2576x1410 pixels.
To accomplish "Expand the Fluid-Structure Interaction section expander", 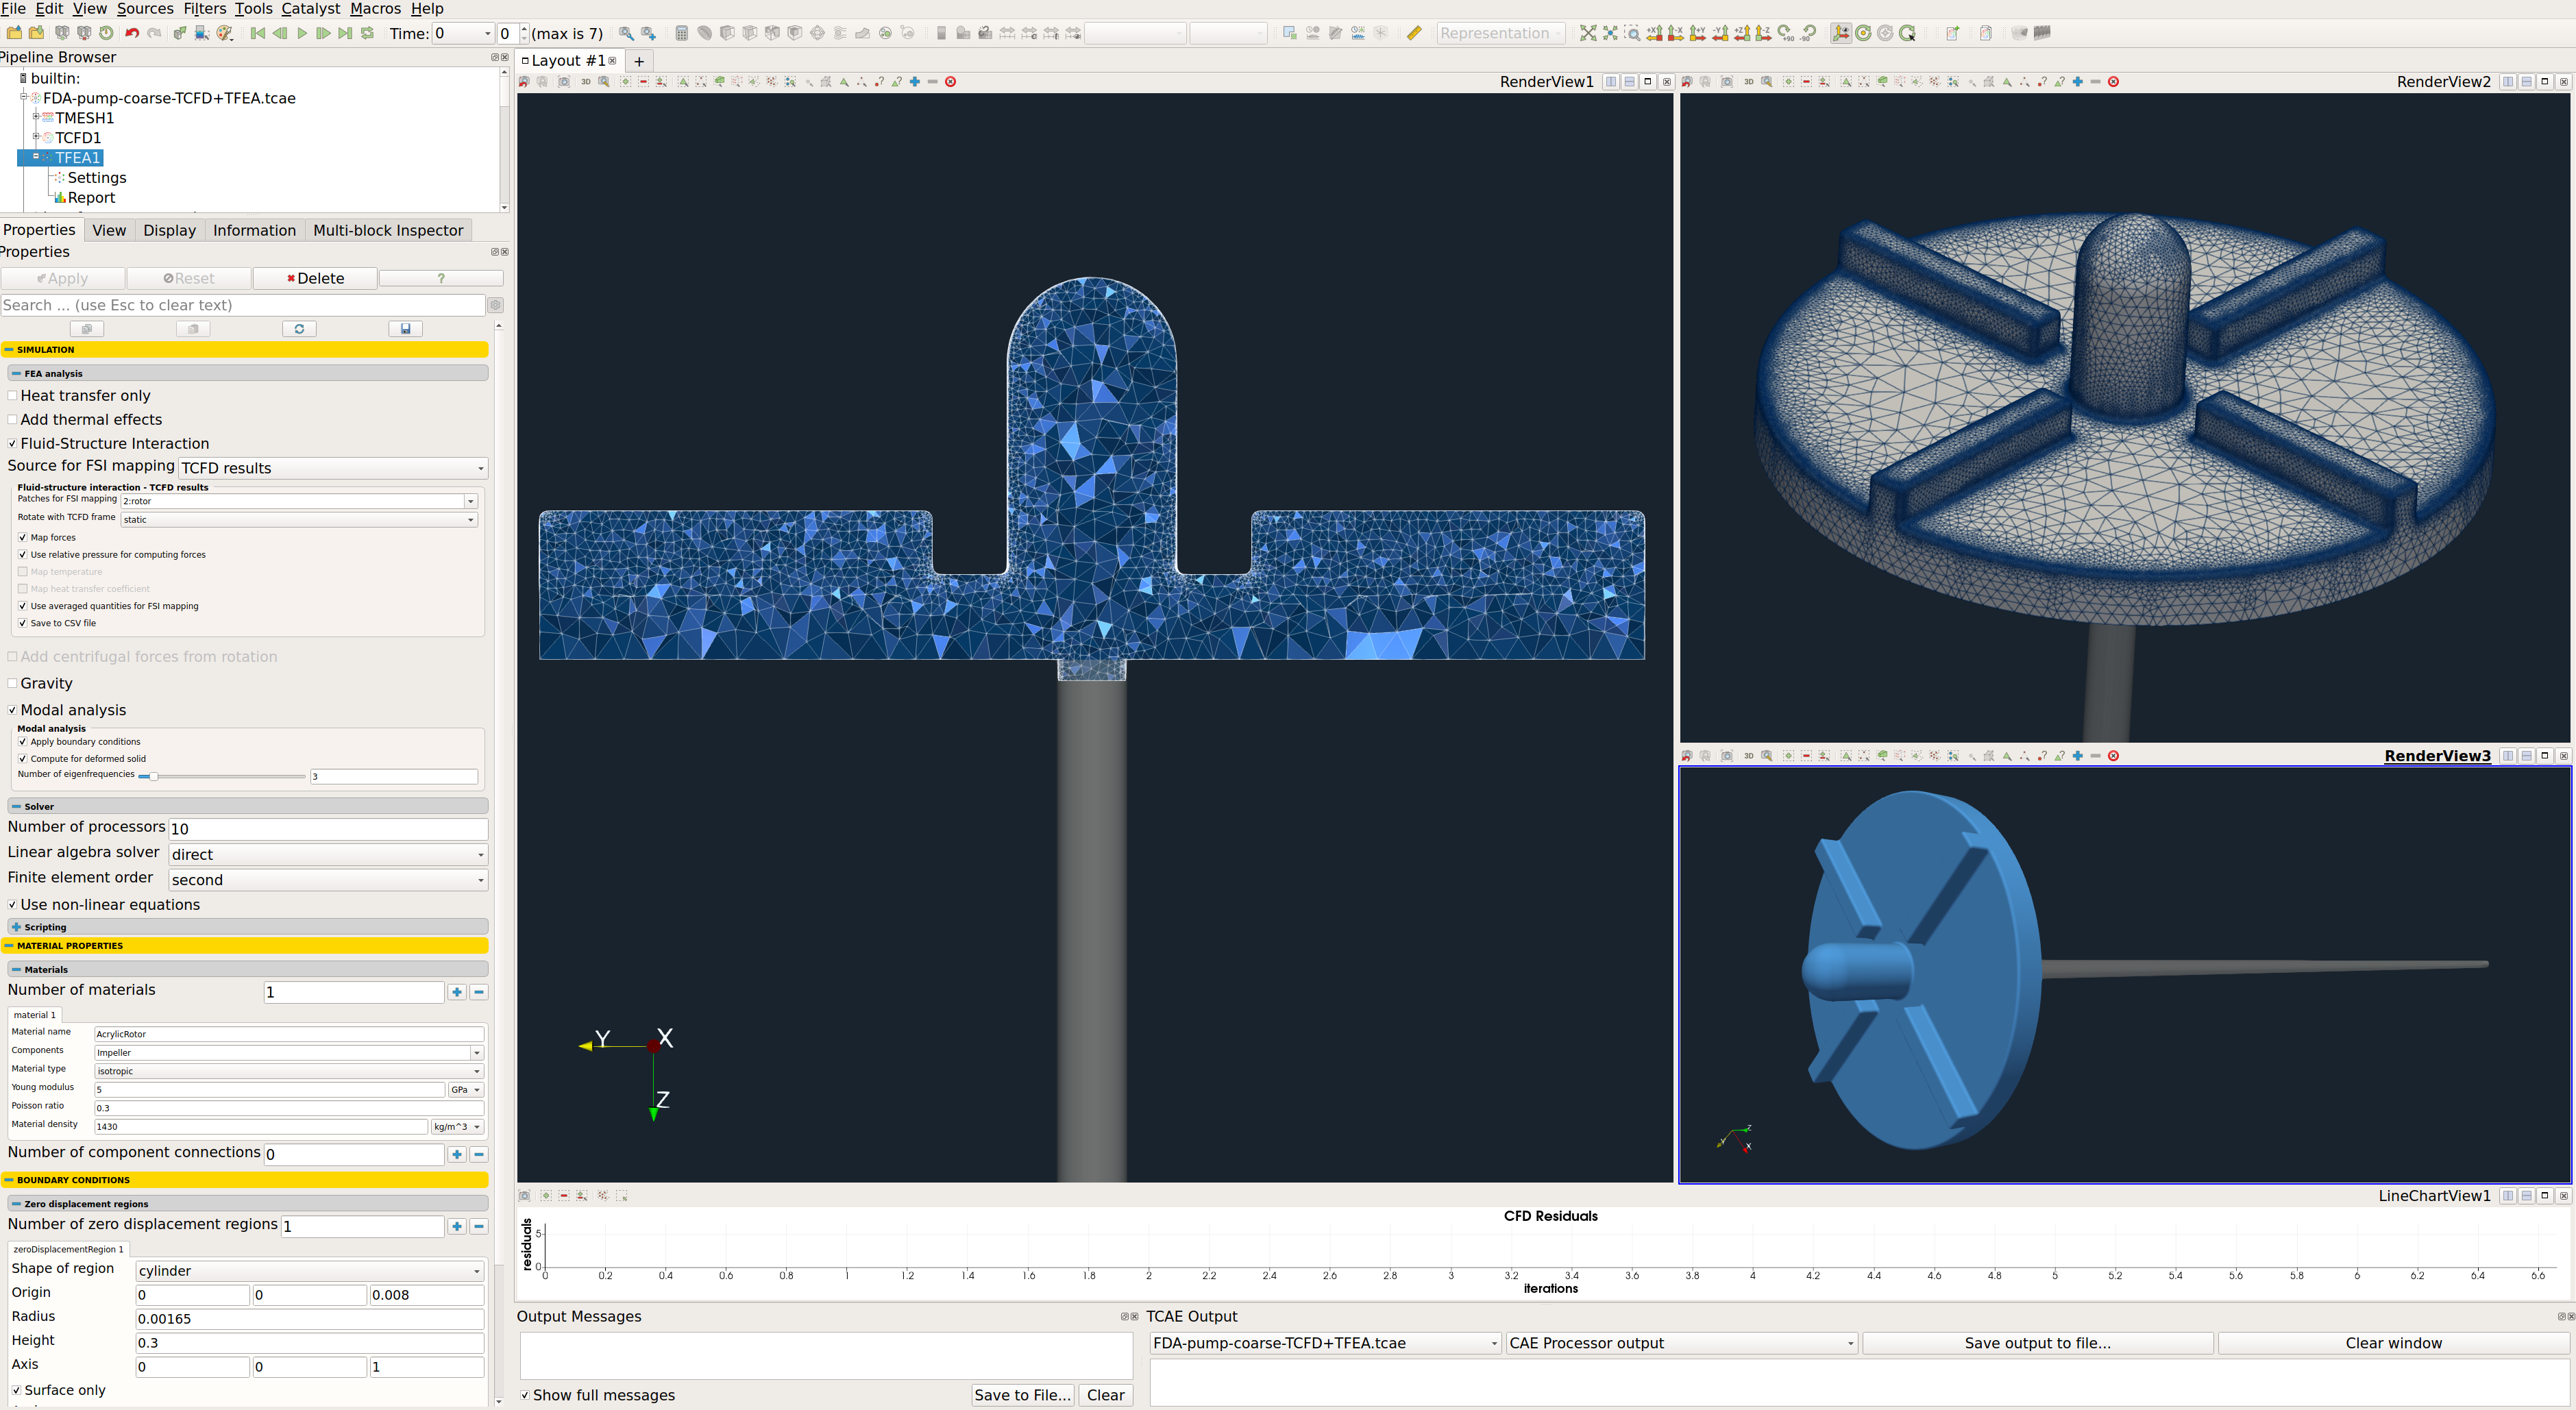I will pyautogui.click(x=12, y=441).
